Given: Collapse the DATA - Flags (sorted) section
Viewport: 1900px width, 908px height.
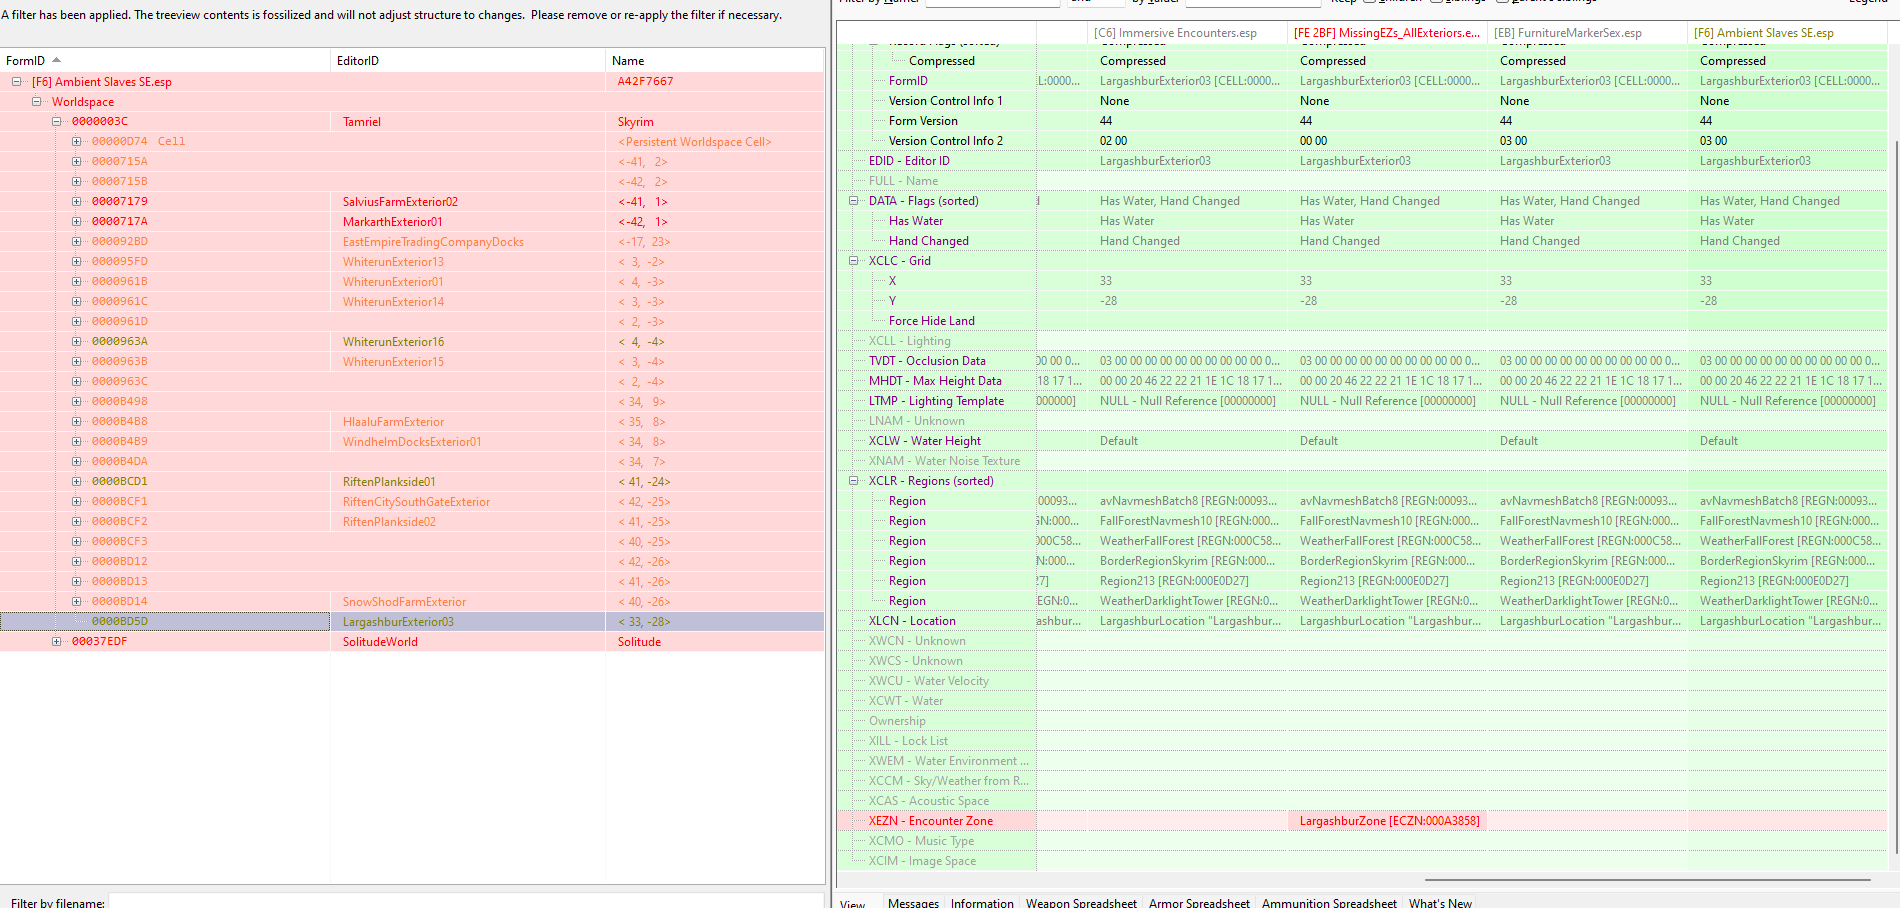Looking at the screenshot, I should click(x=854, y=201).
